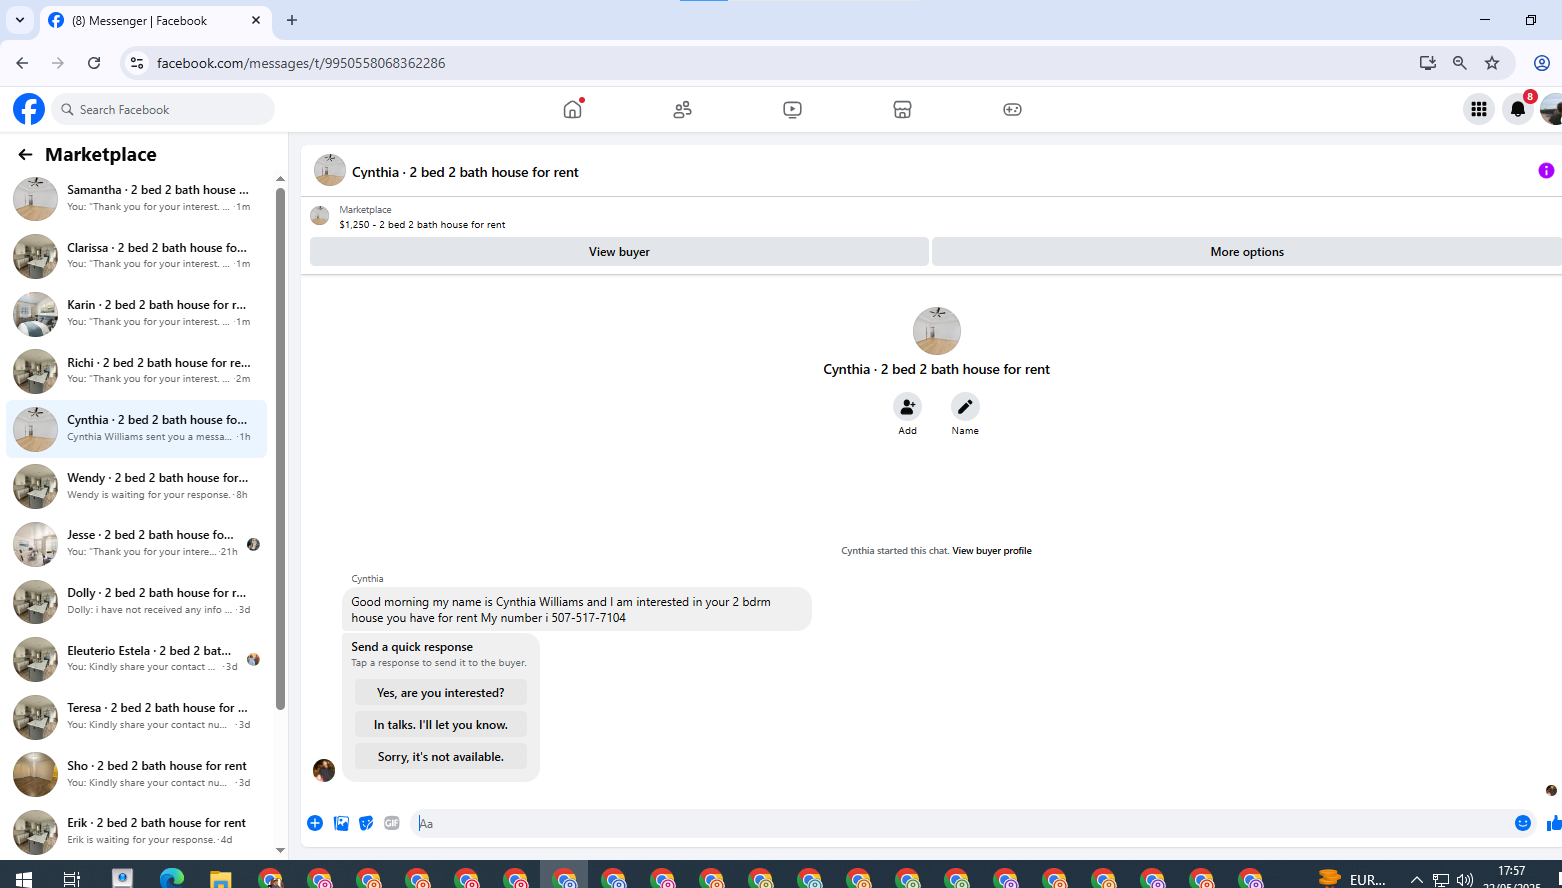Screen dimensions: 1562x888
Task: Send quick response "Sorry, it's not available."
Action: pyautogui.click(x=441, y=757)
